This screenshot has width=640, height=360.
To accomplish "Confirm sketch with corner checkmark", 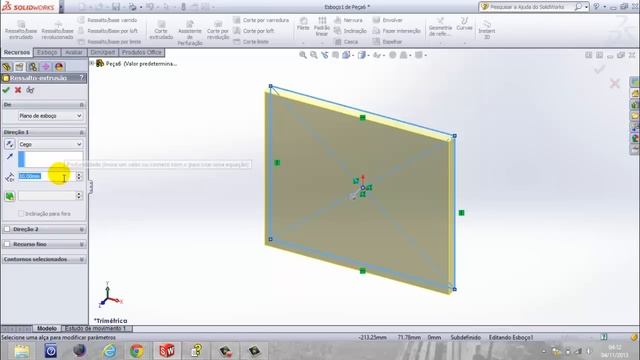I will pyautogui.click(x=599, y=69).
